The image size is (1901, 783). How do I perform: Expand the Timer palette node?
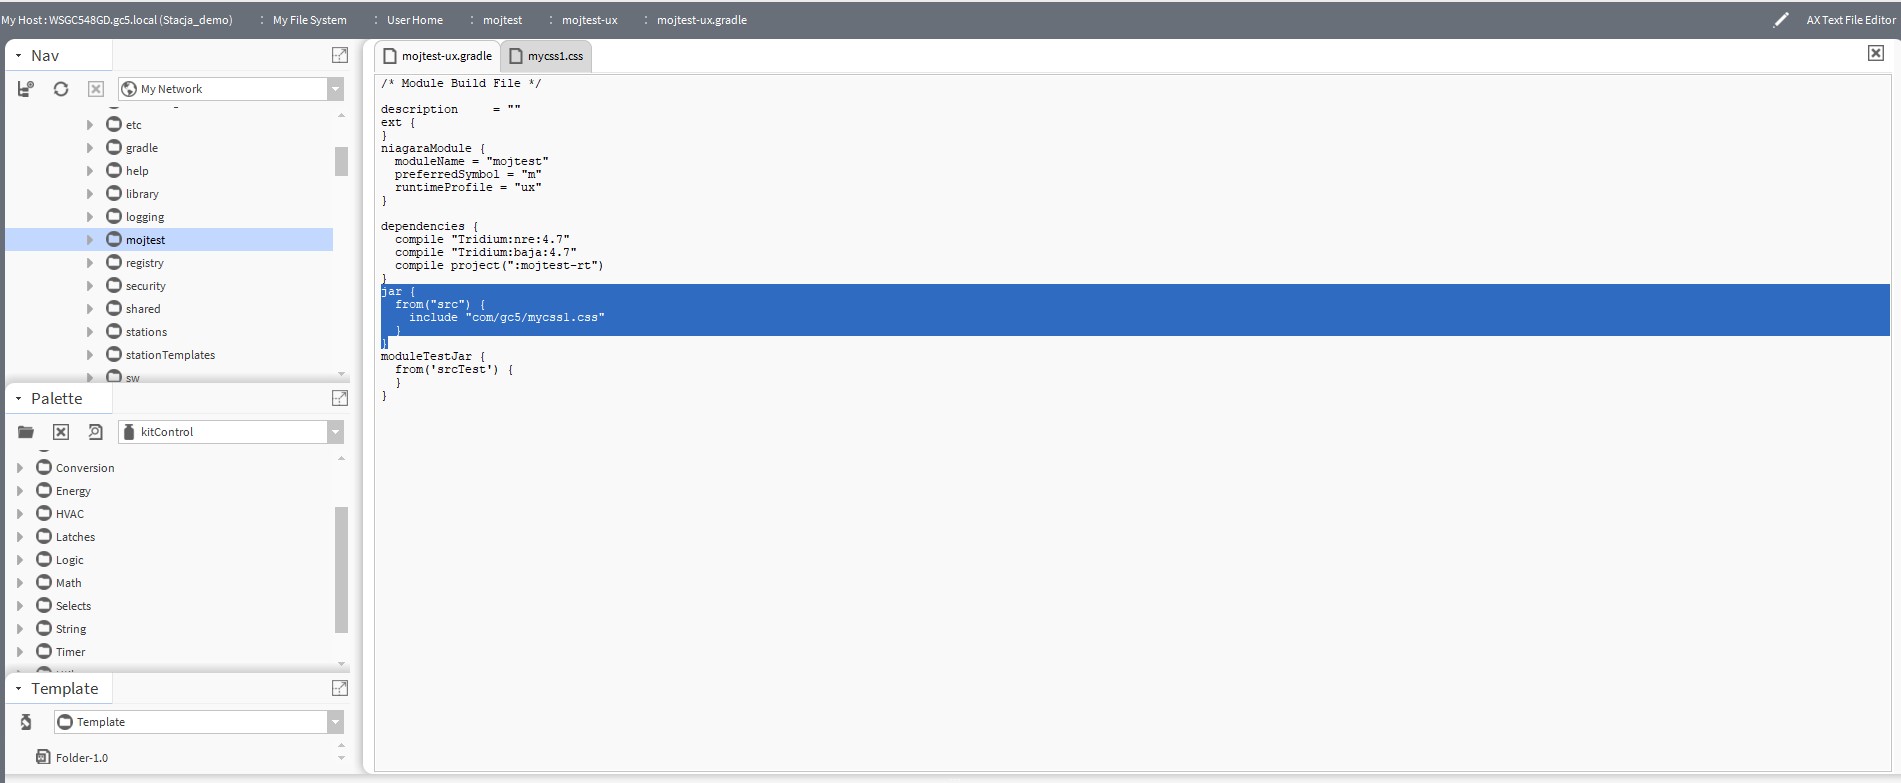(20, 652)
